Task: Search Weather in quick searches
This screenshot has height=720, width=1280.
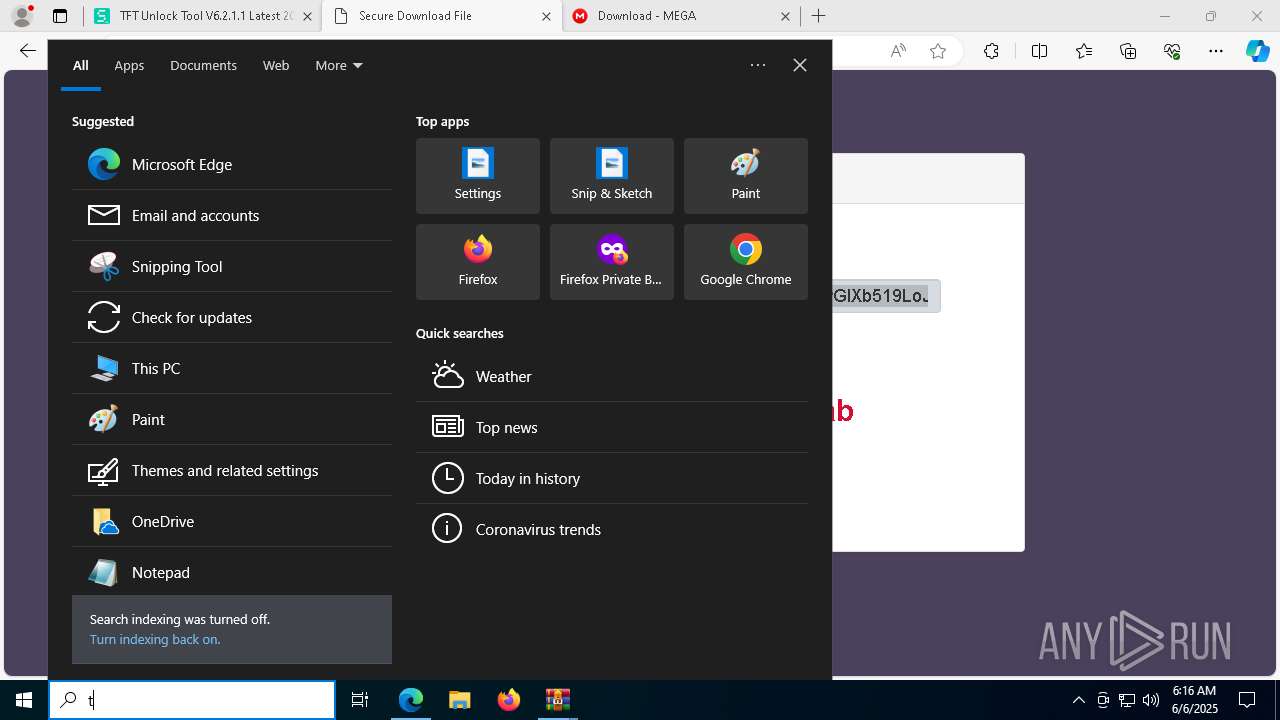Action: [x=612, y=376]
